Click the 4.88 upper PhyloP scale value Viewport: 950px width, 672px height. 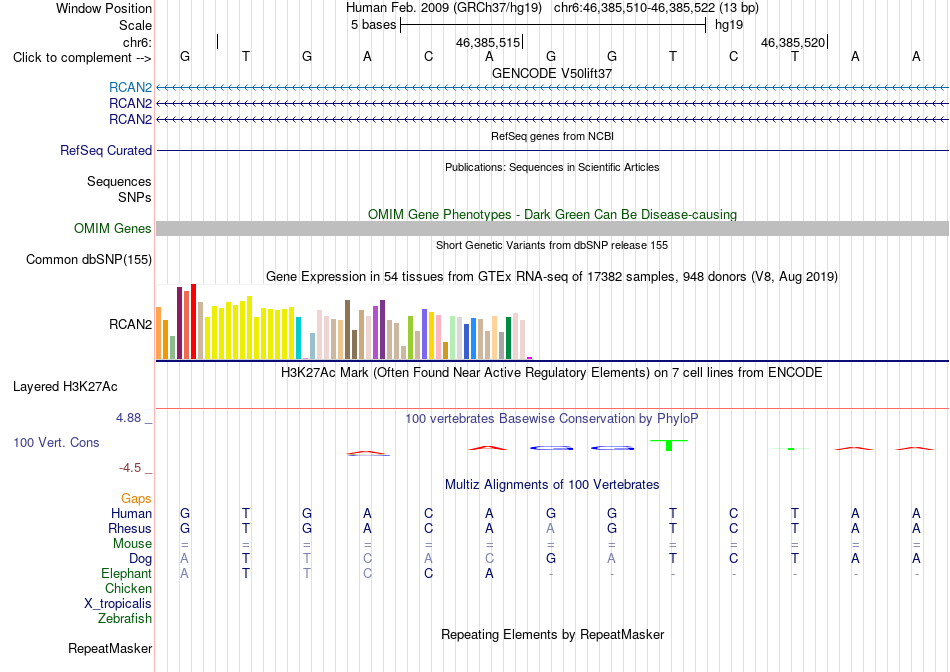(x=128, y=418)
